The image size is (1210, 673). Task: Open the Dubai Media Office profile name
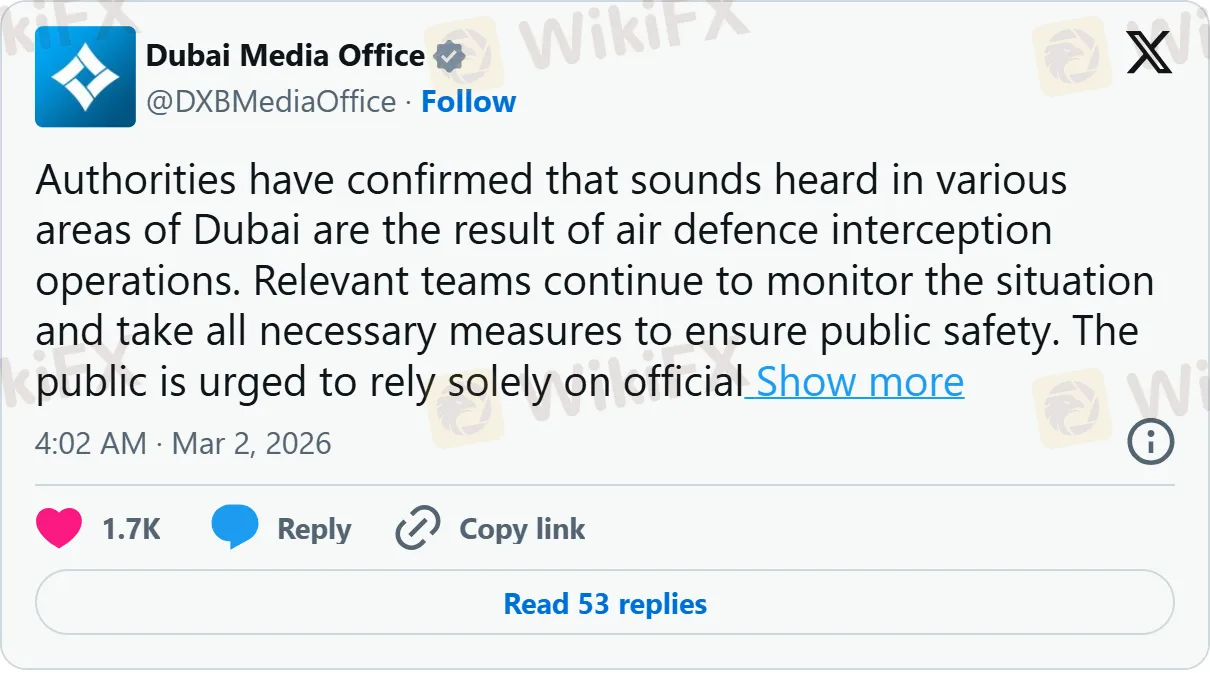[285, 56]
